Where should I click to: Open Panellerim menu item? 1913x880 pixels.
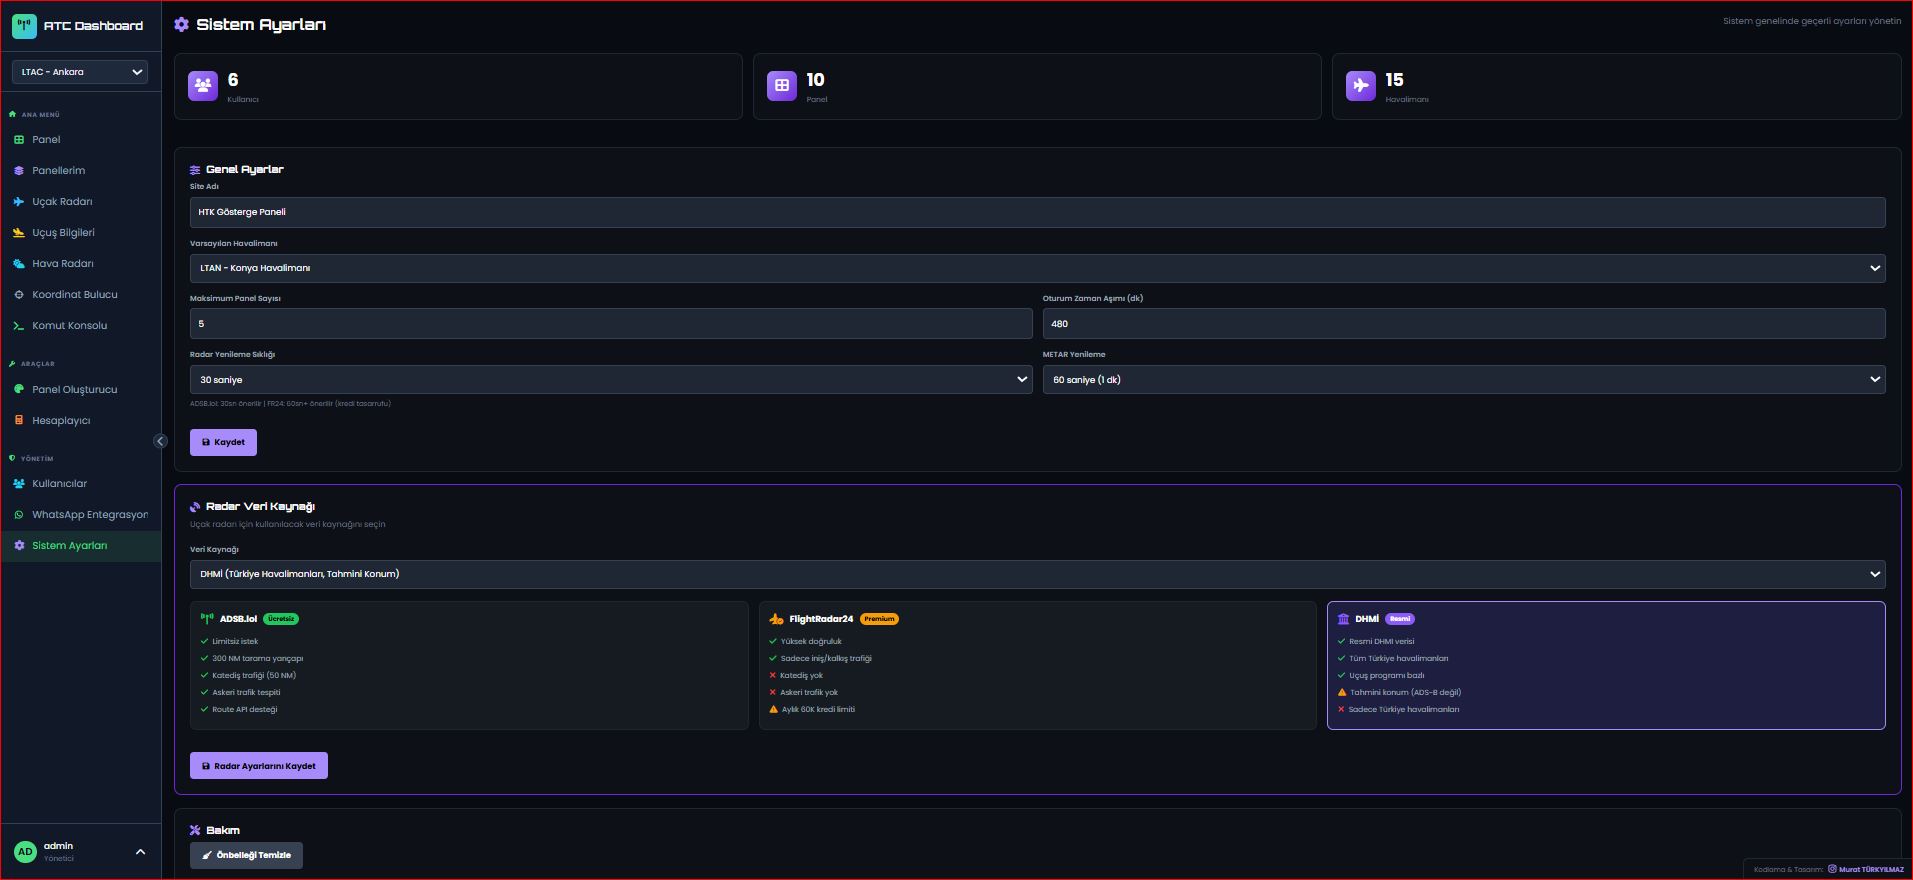click(x=80, y=171)
